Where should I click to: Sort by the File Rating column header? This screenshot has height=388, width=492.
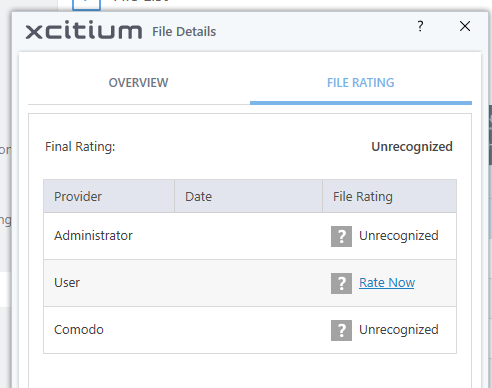click(x=389, y=196)
